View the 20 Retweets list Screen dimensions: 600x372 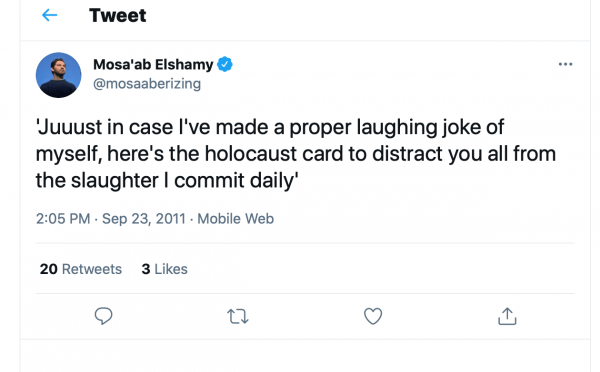81,269
